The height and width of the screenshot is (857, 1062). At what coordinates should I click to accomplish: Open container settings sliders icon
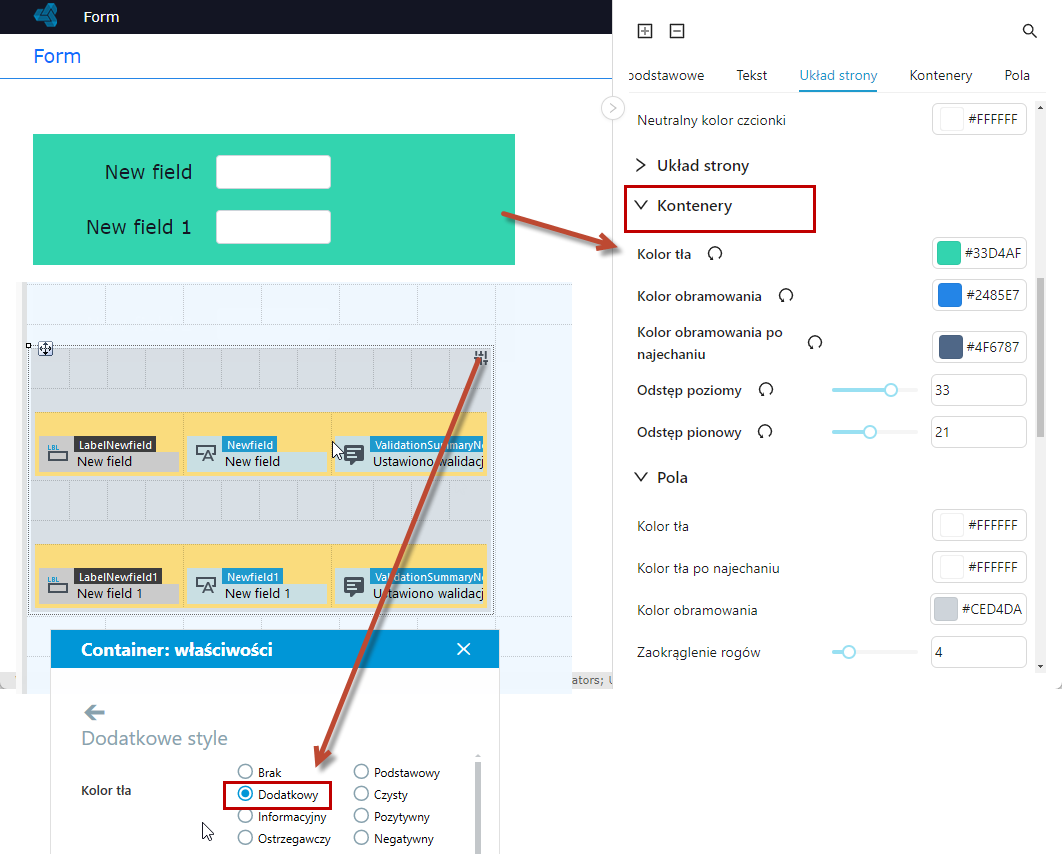(481, 358)
